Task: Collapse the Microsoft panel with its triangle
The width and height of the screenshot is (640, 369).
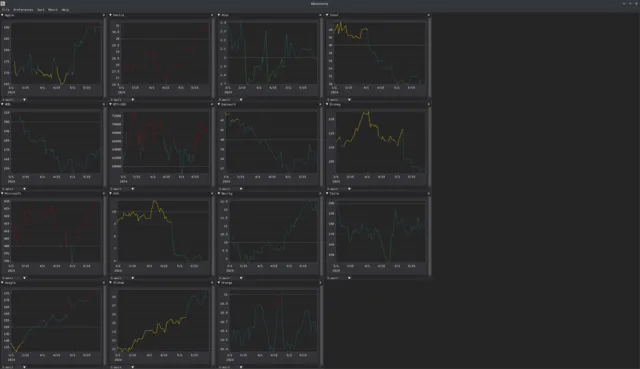Action: (2, 193)
